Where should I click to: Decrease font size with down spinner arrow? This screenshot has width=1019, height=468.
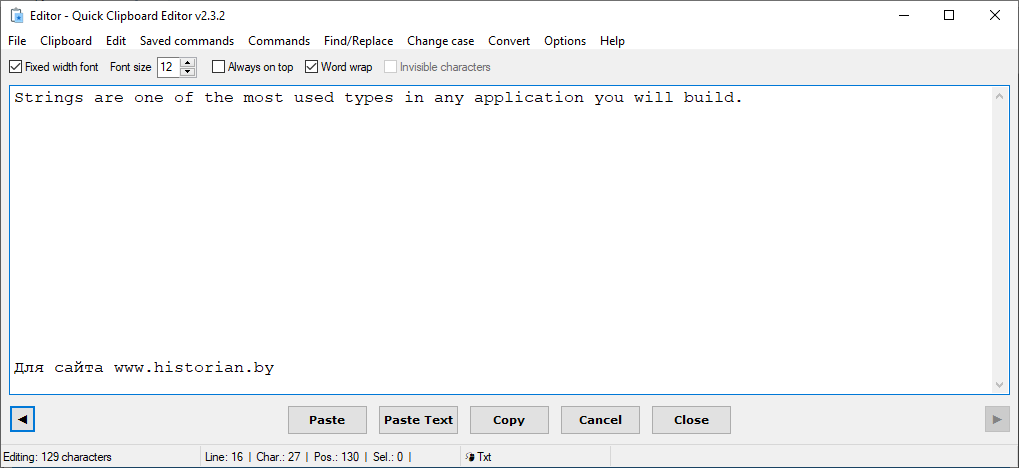click(187, 72)
